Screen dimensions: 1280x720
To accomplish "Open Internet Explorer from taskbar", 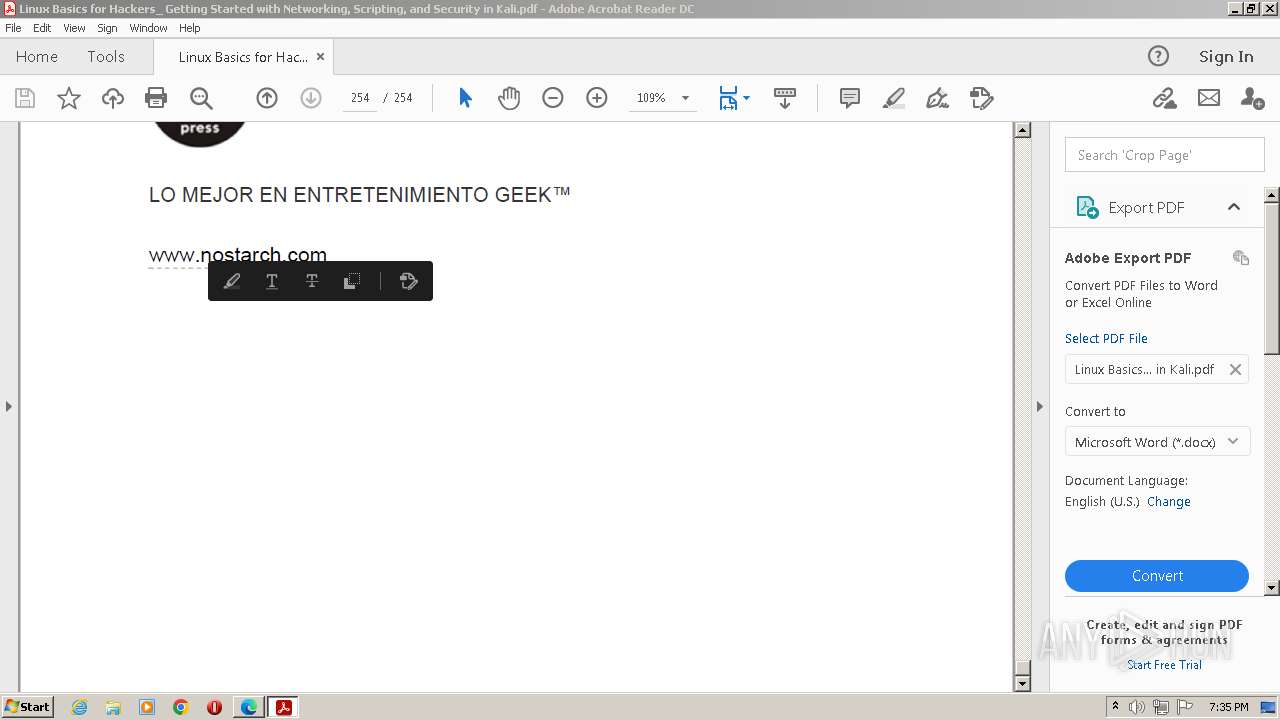I will tap(79, 707).
